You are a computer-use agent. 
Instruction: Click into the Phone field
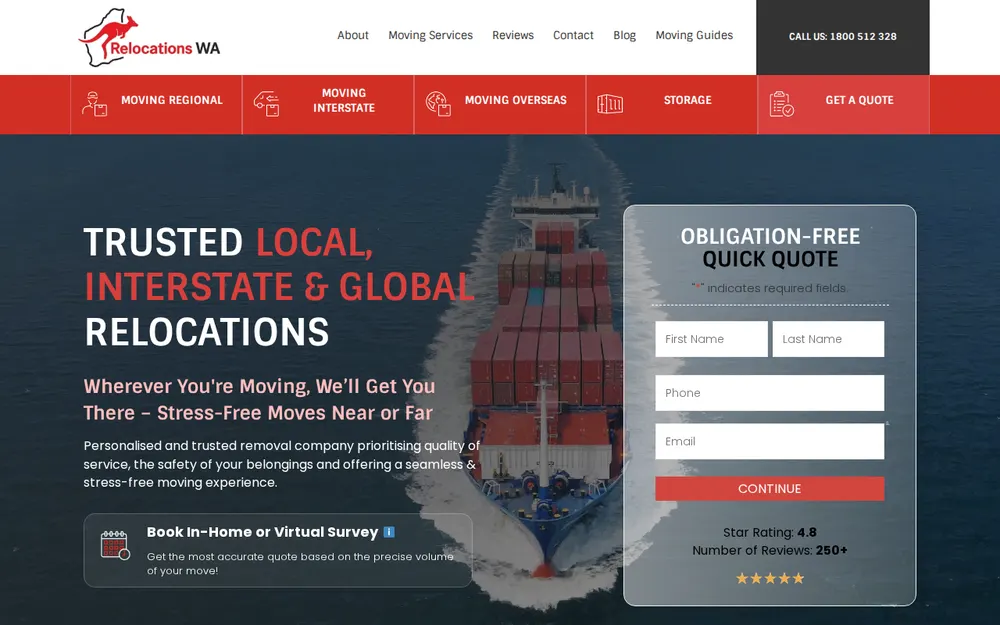pyautogui.click(x=770, y=393)
